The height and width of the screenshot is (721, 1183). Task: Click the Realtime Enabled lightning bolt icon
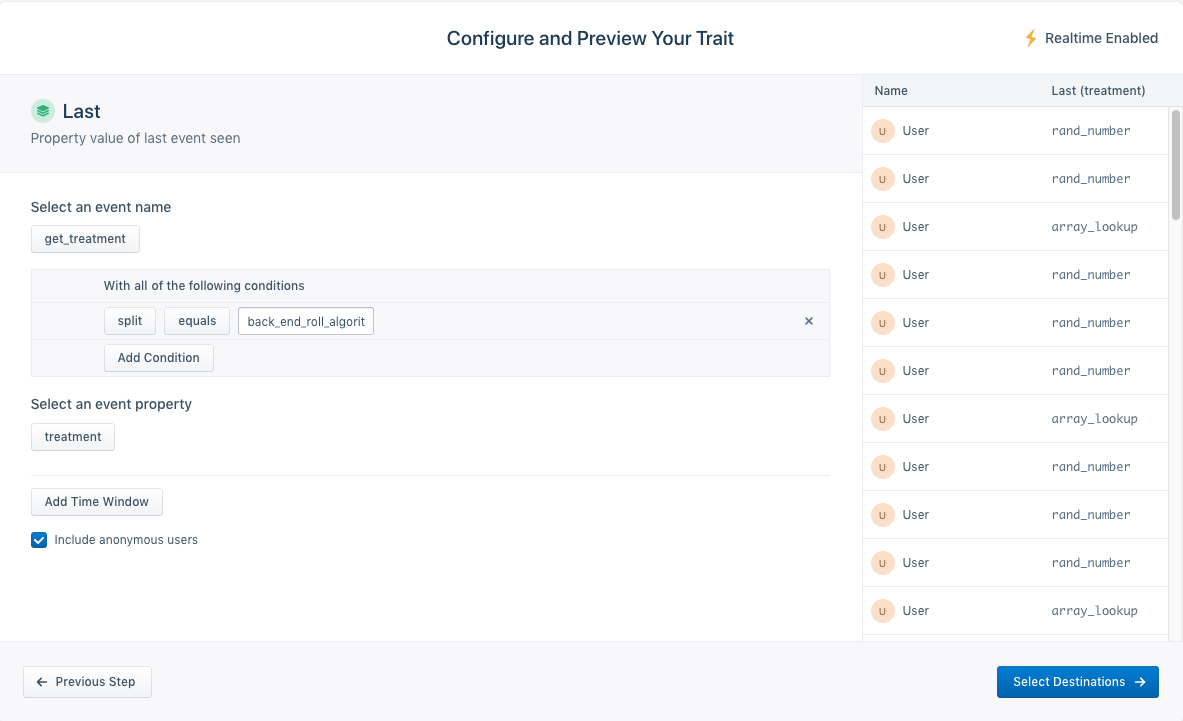tap(1031, 38)
